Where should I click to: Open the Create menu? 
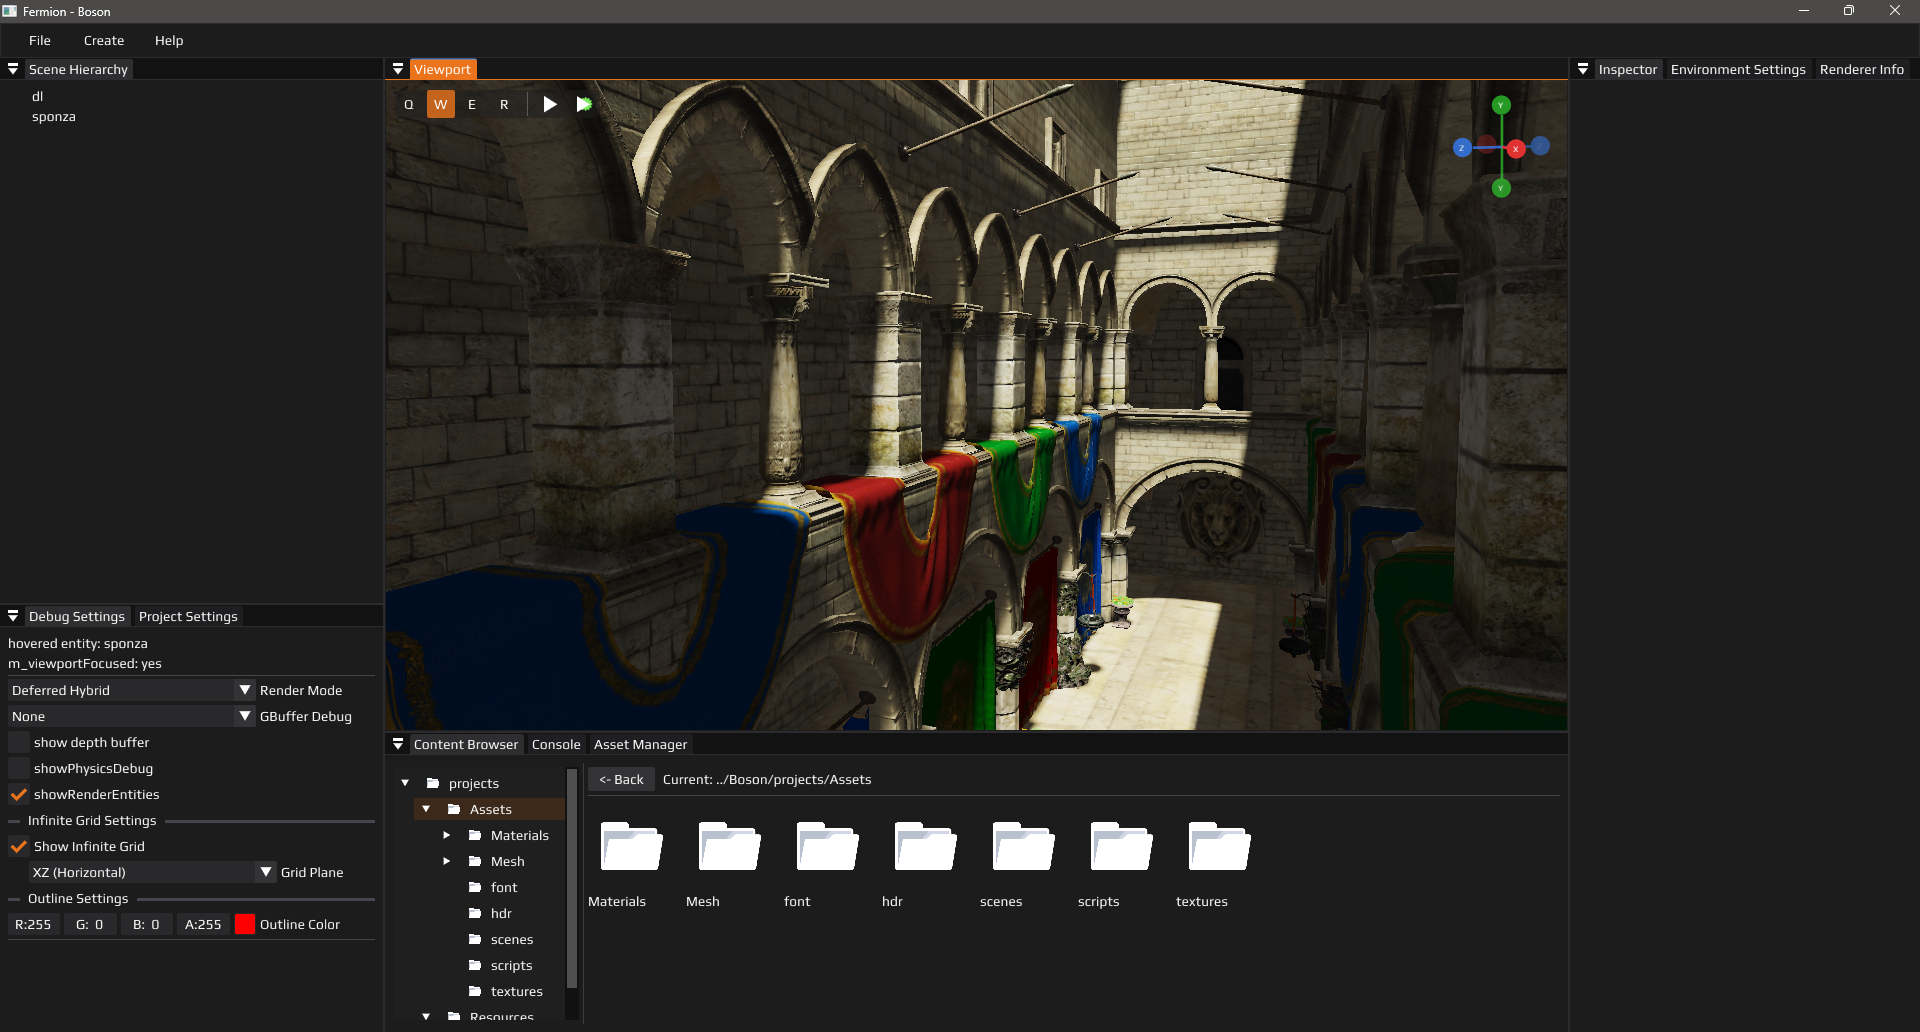(x=104, y=40)
